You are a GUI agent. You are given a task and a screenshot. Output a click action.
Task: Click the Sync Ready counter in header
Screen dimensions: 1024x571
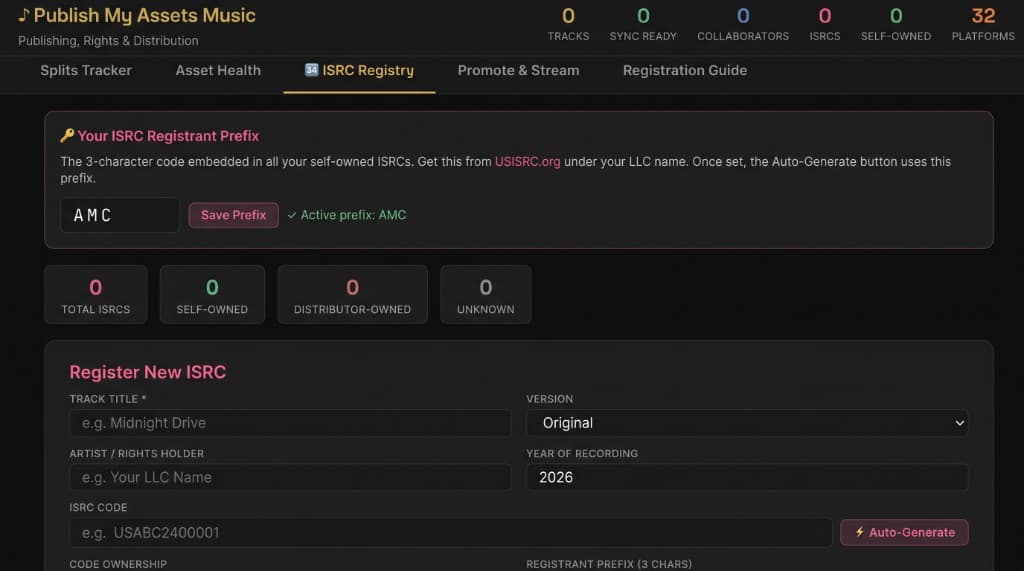click(x=643, y=24)
